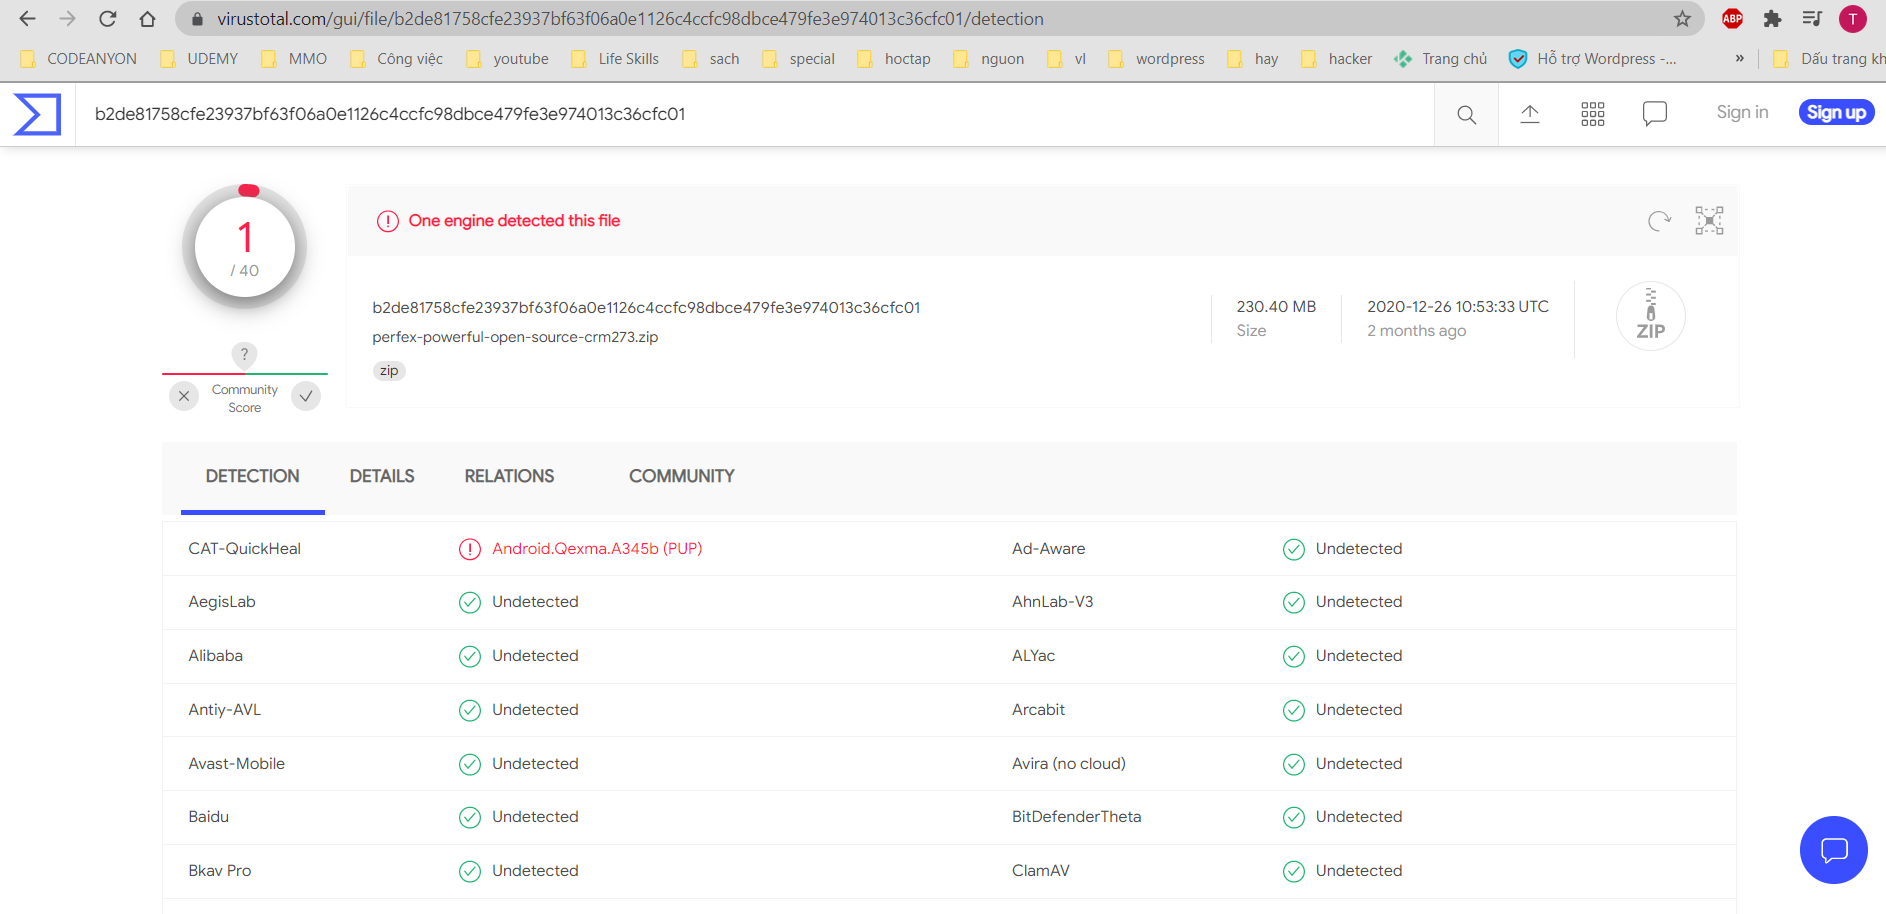Click the upload file icon
1886x914 pixels.
(1529, 114)
